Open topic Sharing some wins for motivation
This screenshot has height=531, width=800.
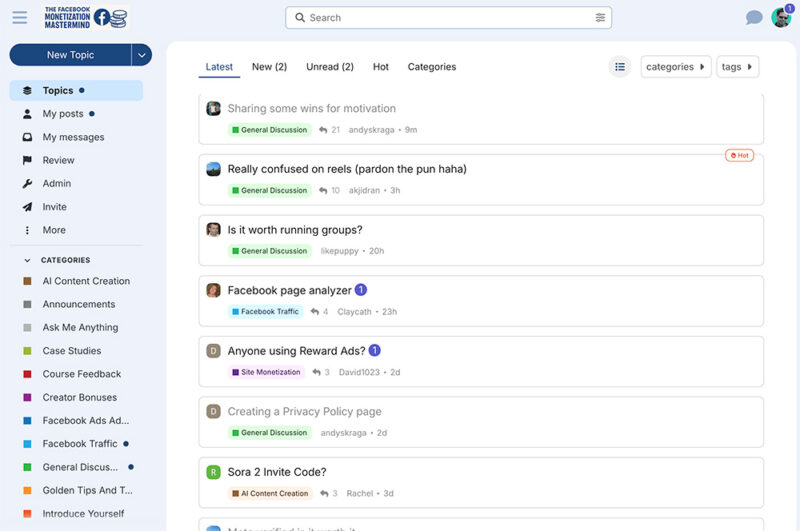(312, 108)
